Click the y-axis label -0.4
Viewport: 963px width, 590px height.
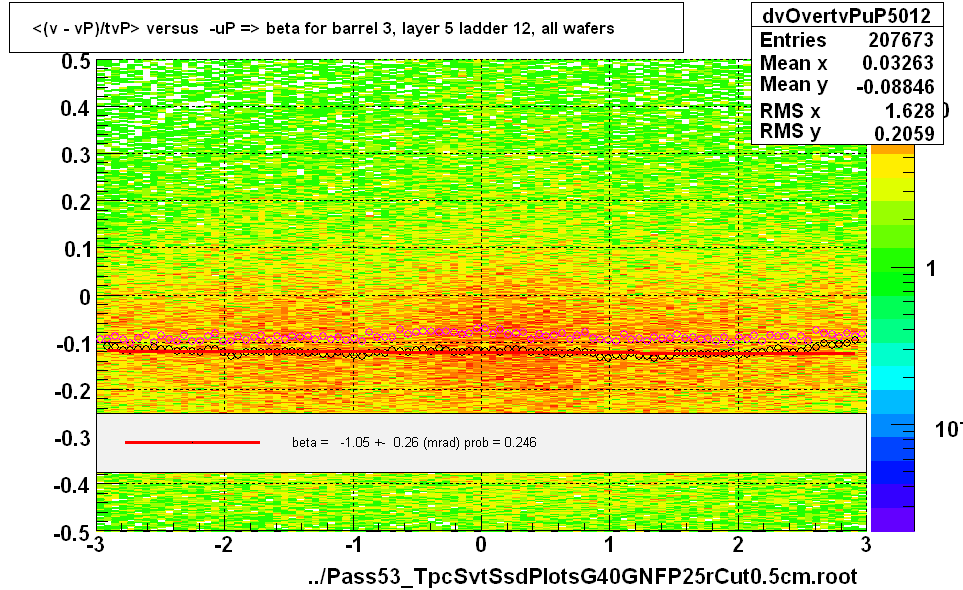coord(72,486)
